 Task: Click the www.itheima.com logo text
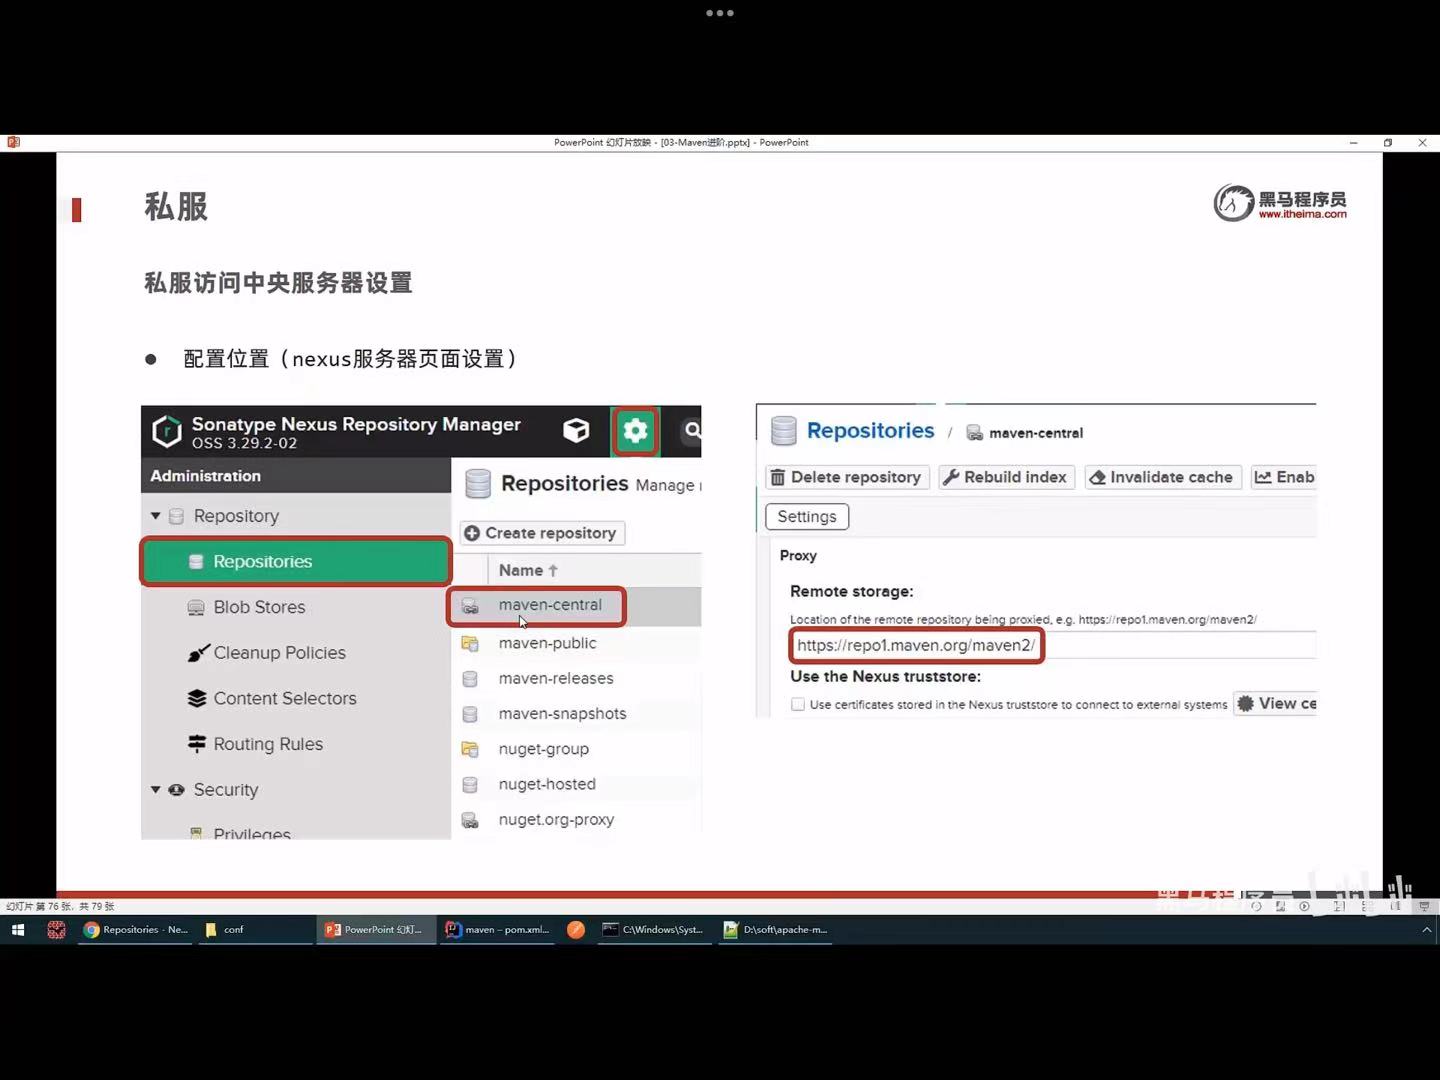pyautogui.click(x=1302, y=214)
